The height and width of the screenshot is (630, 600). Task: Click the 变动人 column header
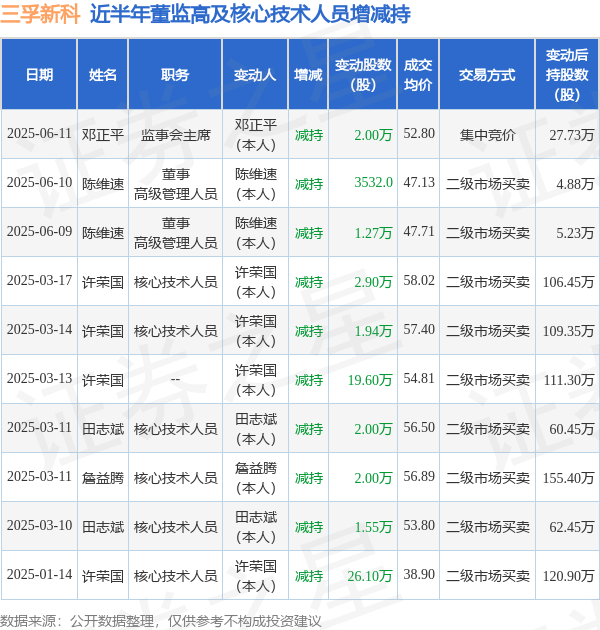tap(255, 75)
